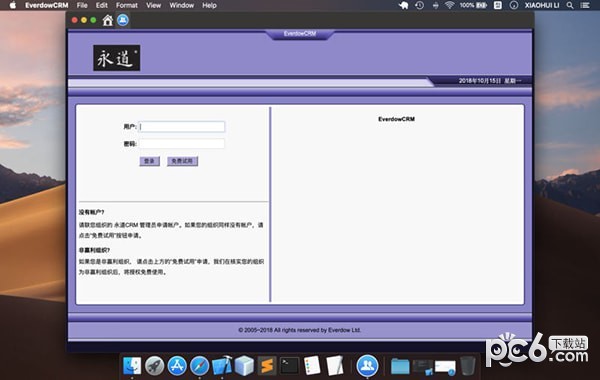This screenshot has width=600, height=380.
Task: Open Sublime Text from the Dock
Action: point(267,366)
